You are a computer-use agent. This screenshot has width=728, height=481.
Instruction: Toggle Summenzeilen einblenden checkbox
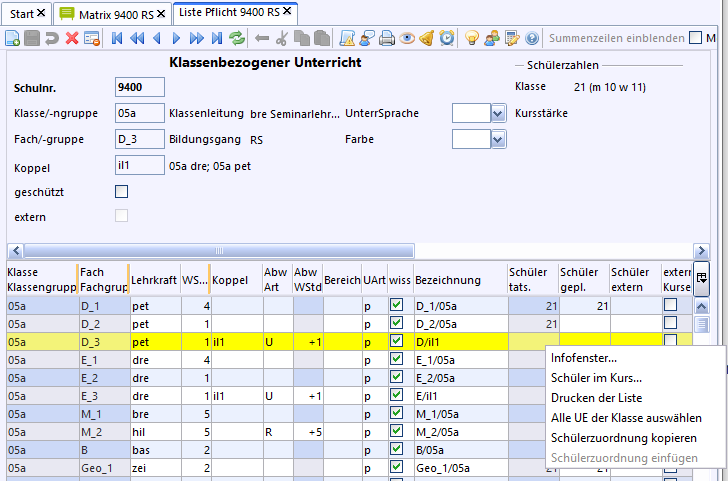(x=695, y=38)
